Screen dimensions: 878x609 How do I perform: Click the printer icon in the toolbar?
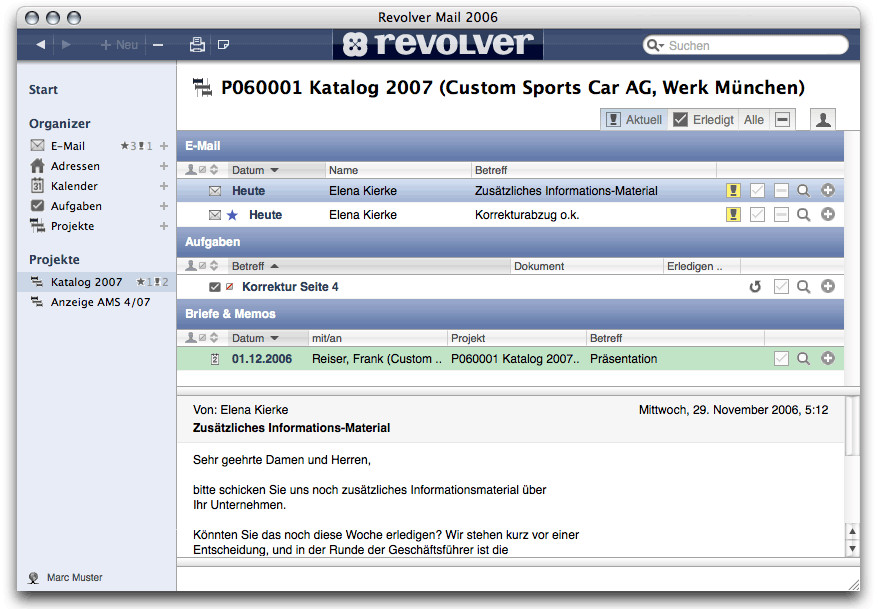pos(197,45)
